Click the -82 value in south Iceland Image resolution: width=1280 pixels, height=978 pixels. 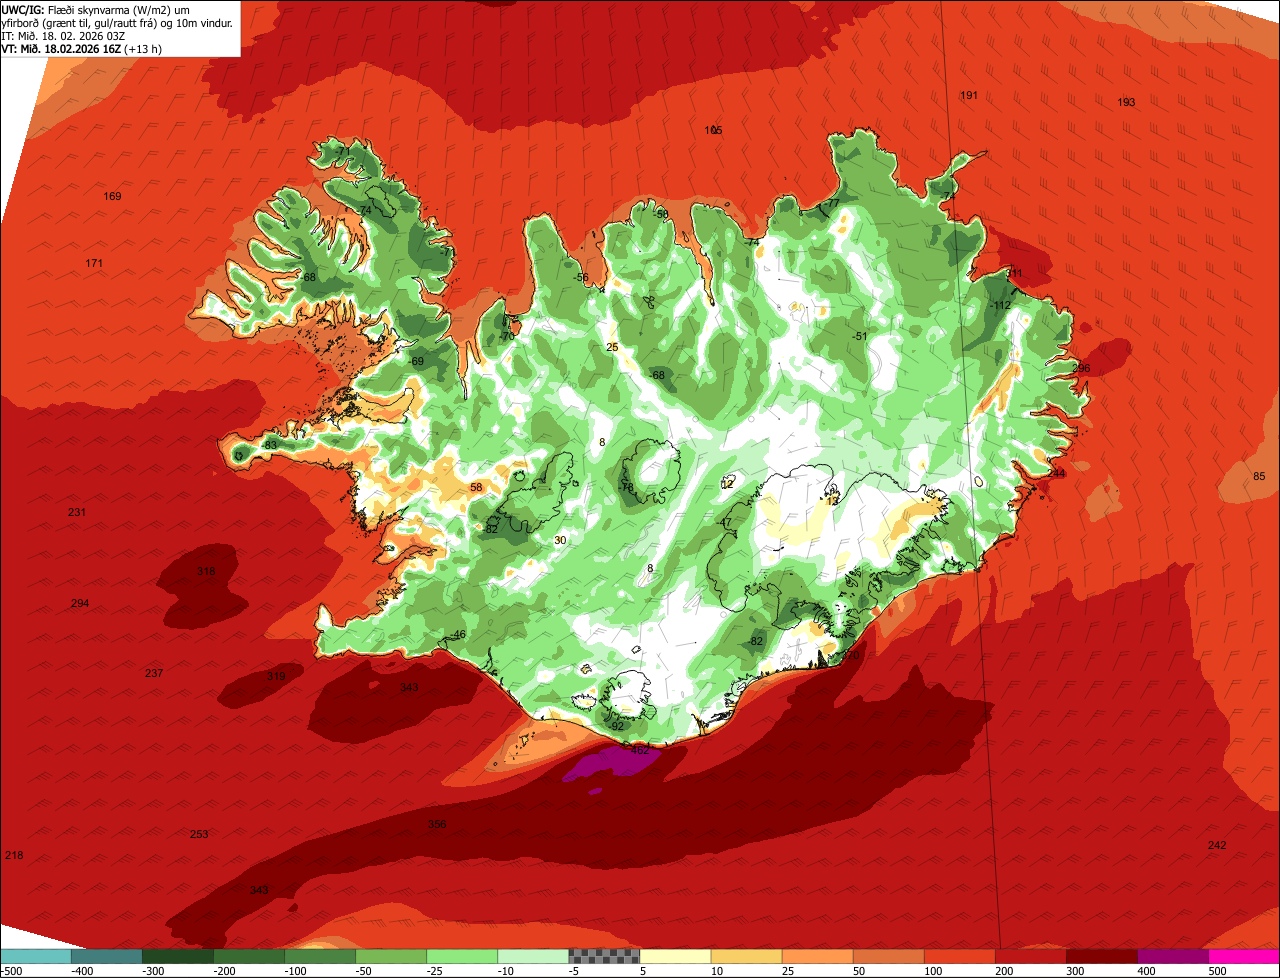point(755,641)
